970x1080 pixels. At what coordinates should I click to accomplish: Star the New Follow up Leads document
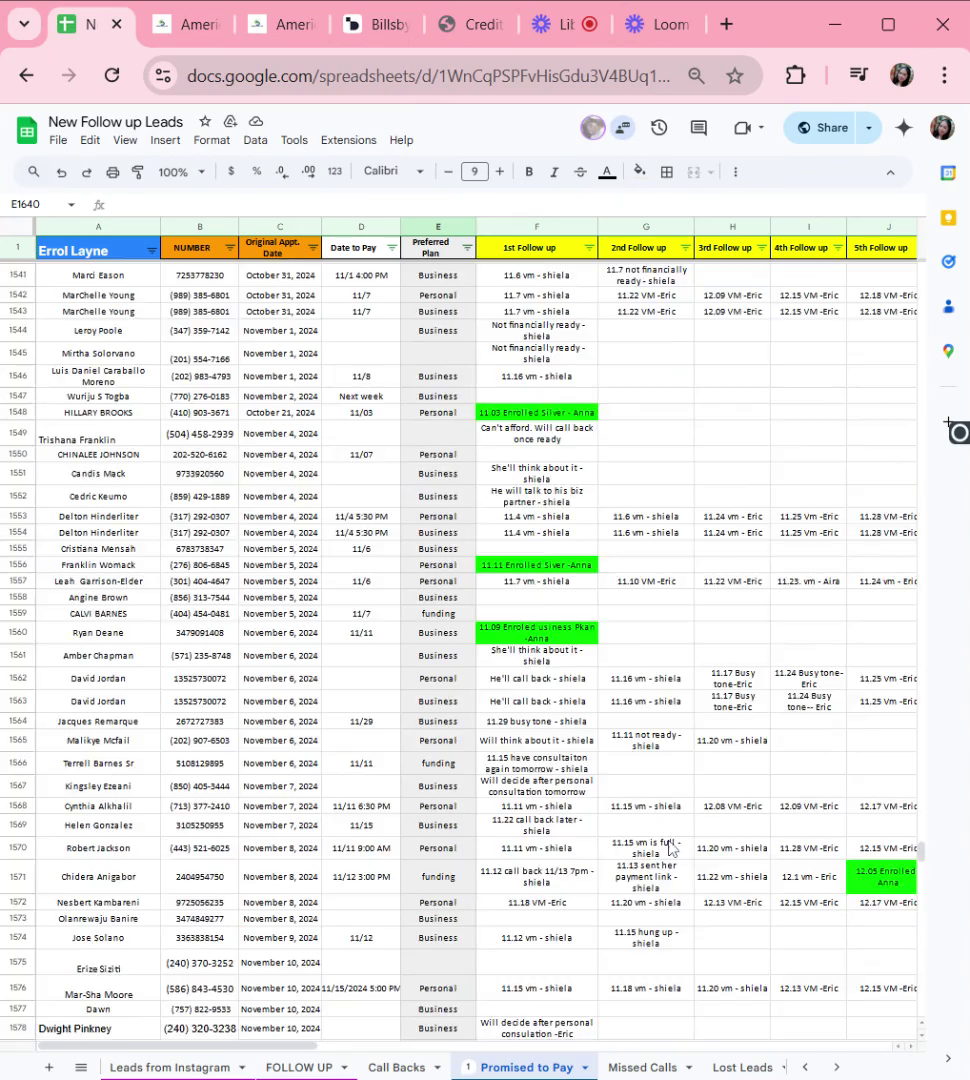[205, 121]
